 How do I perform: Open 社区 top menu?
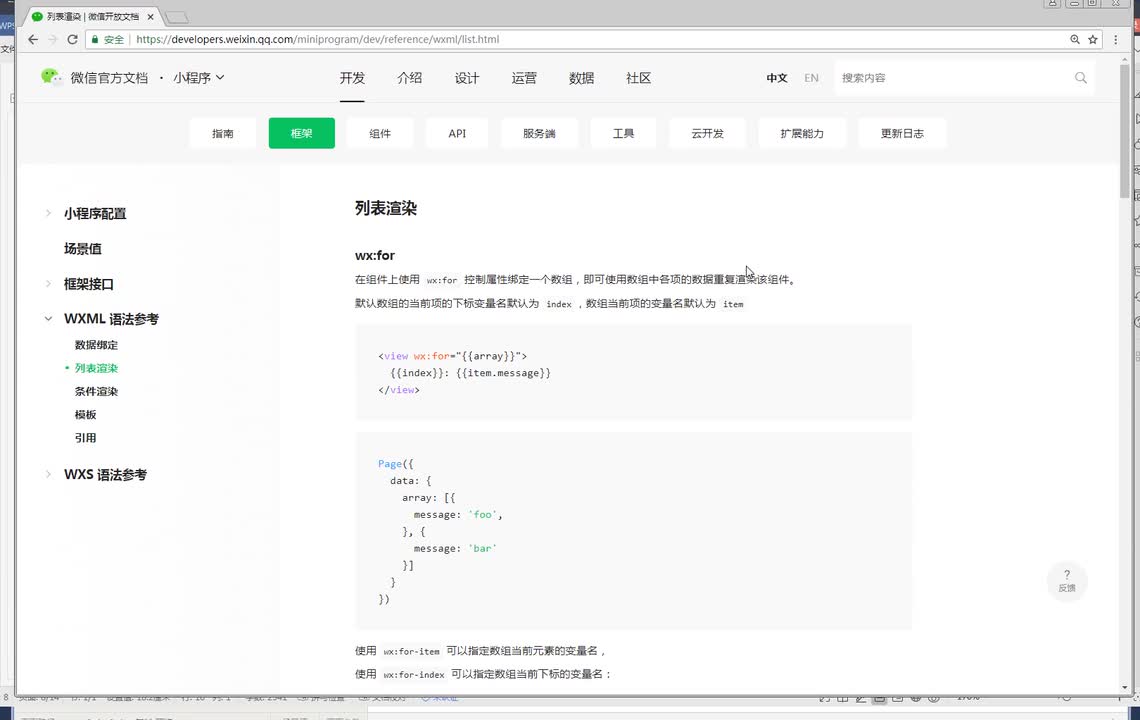click(638, 78)
